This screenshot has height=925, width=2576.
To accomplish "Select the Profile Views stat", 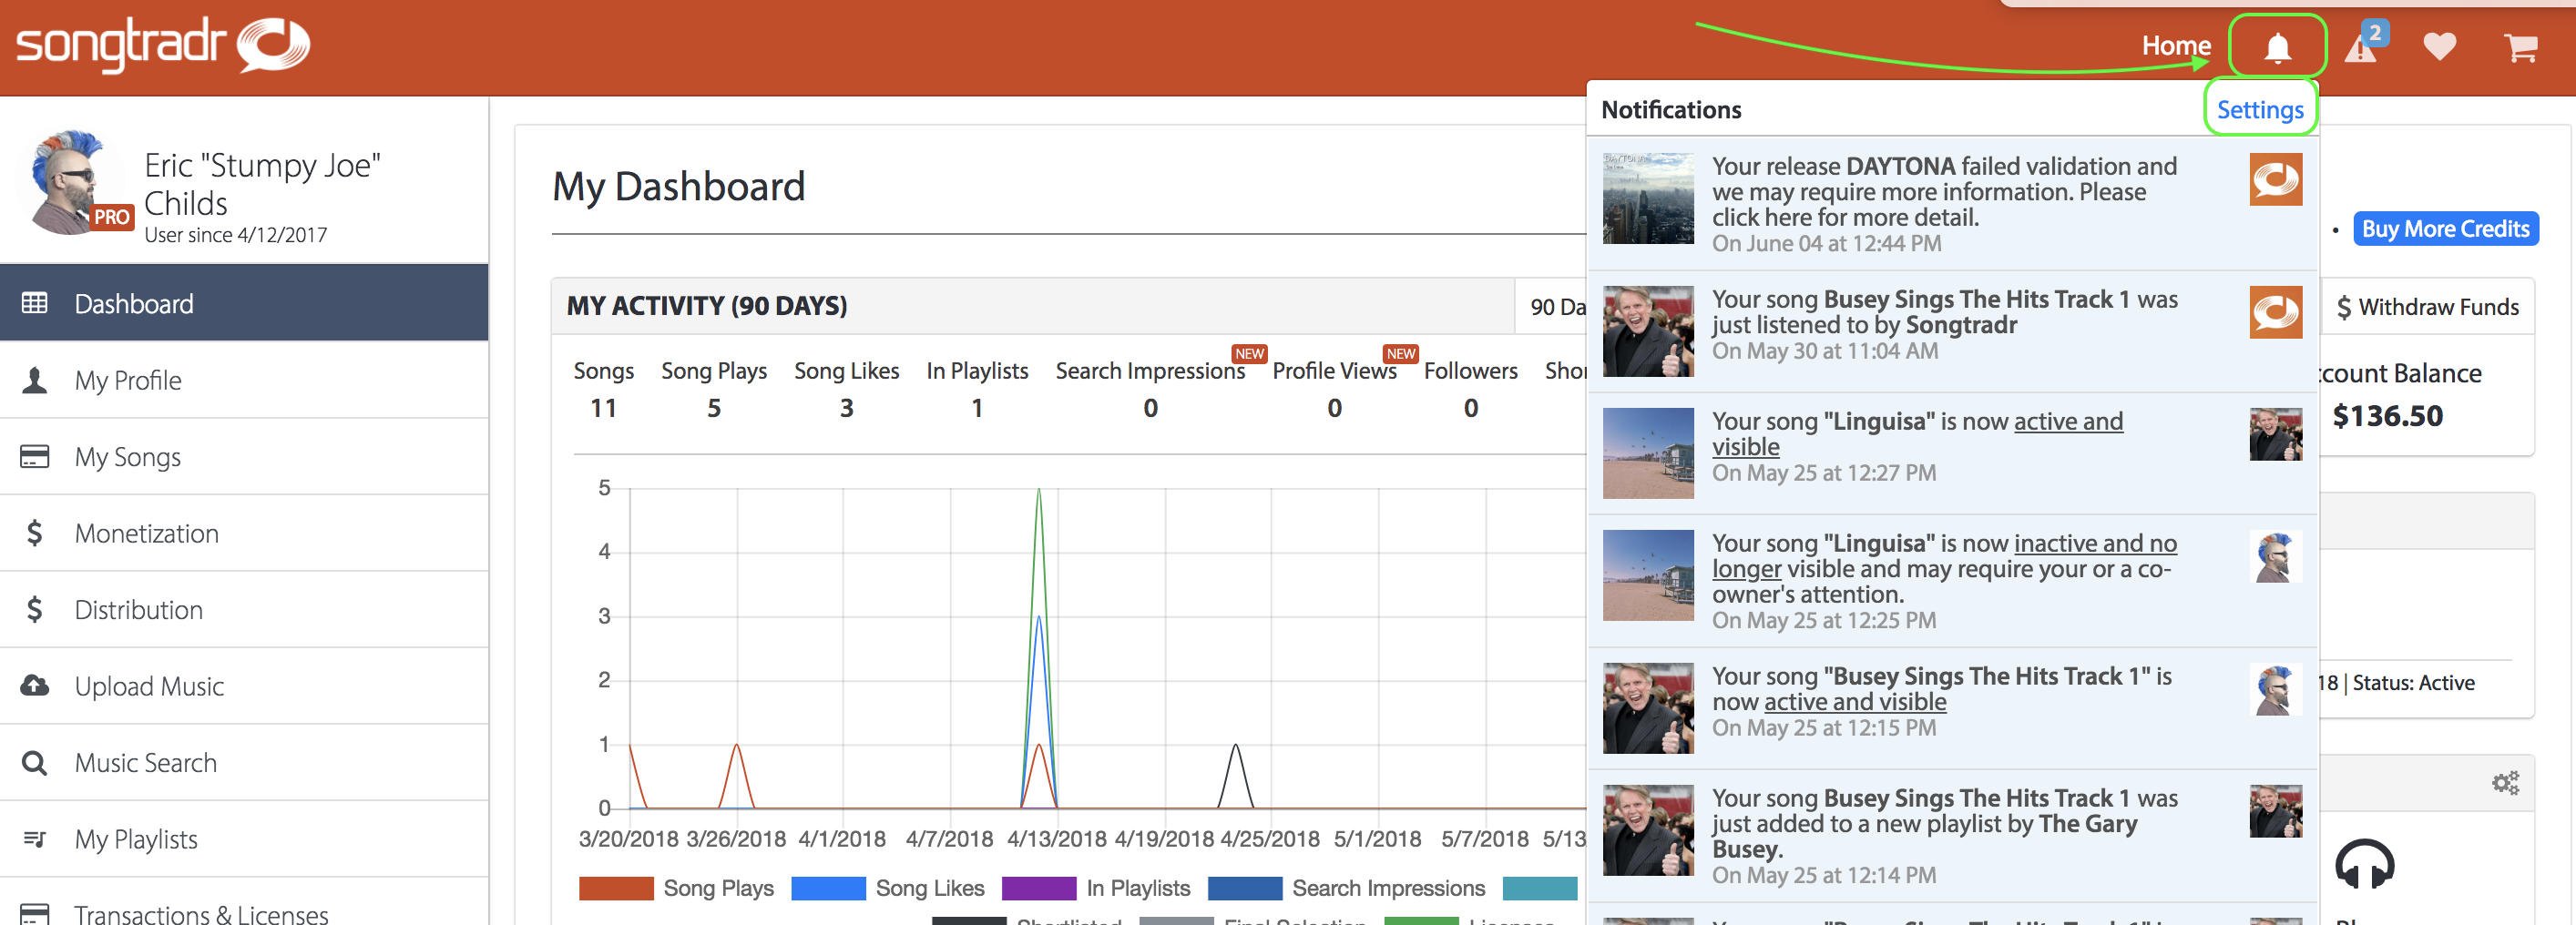I will pyautogui.click(x=1334, y=389).
